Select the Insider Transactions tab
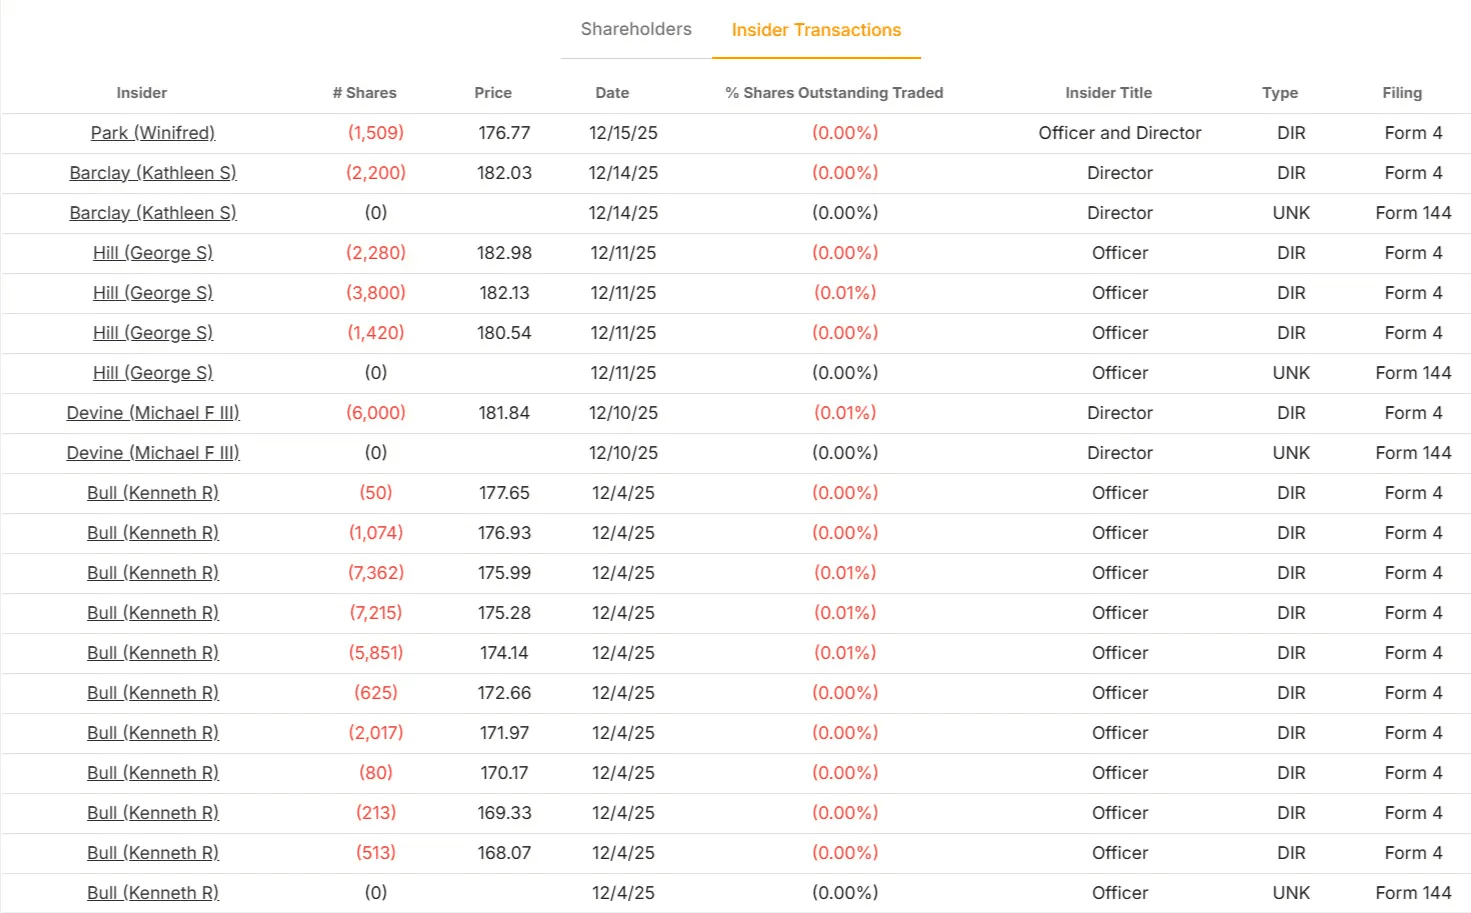The image size is (1471, 913). pos(816,30)
